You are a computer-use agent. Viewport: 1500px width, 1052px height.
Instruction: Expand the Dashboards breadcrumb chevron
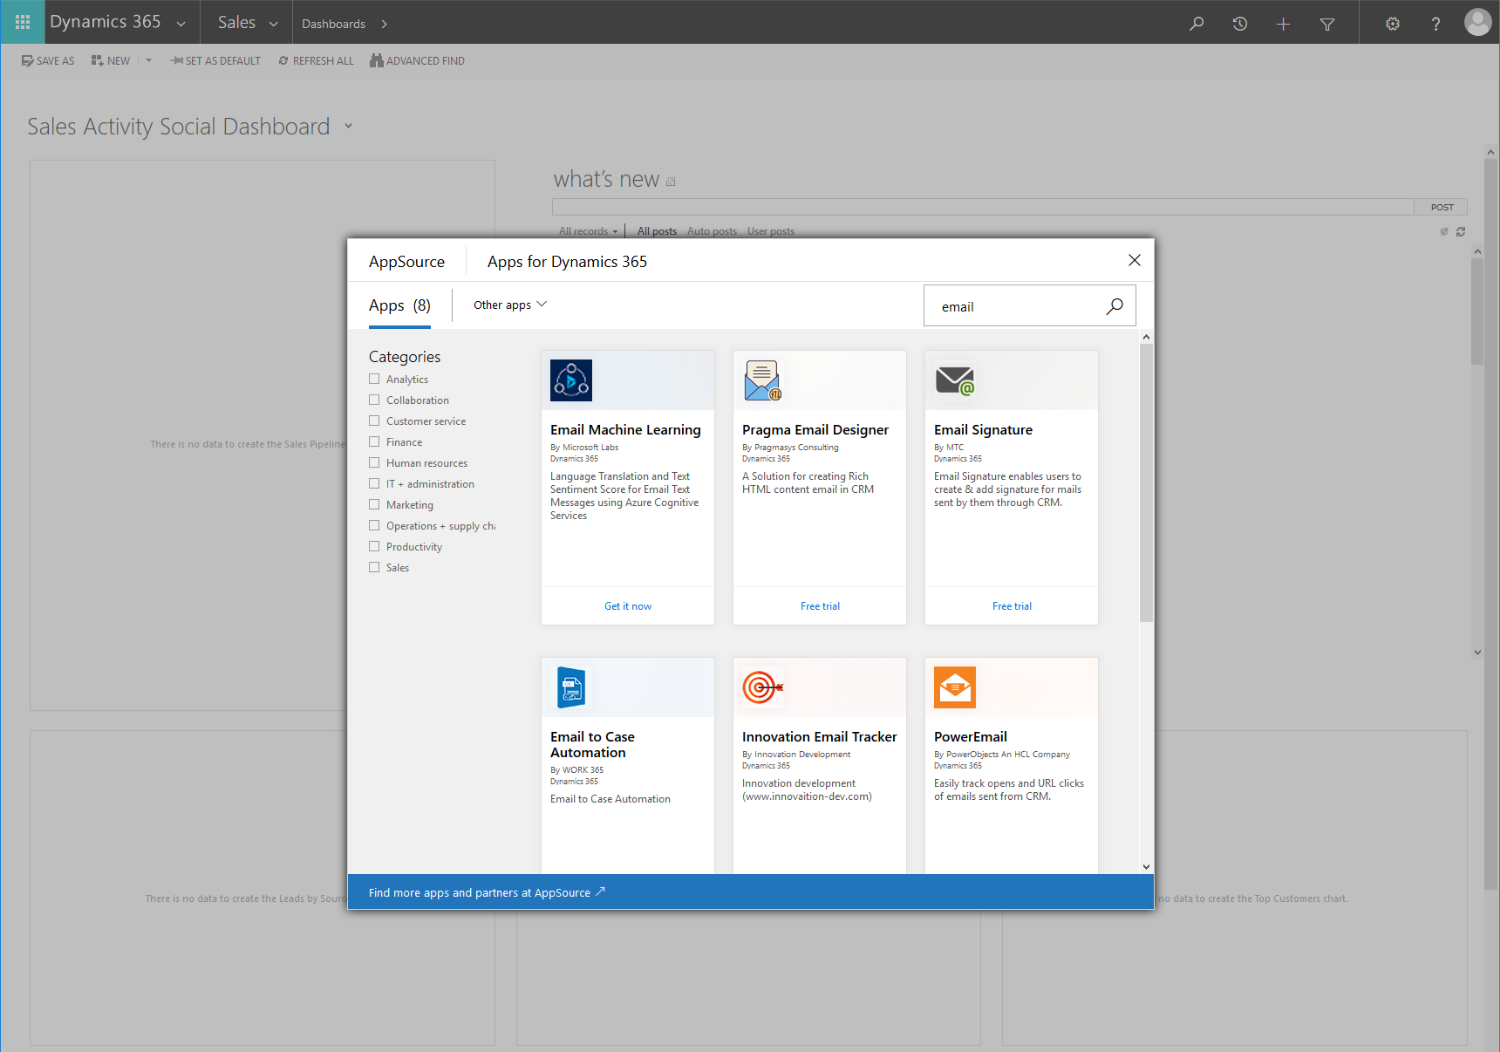coord(384,23)
